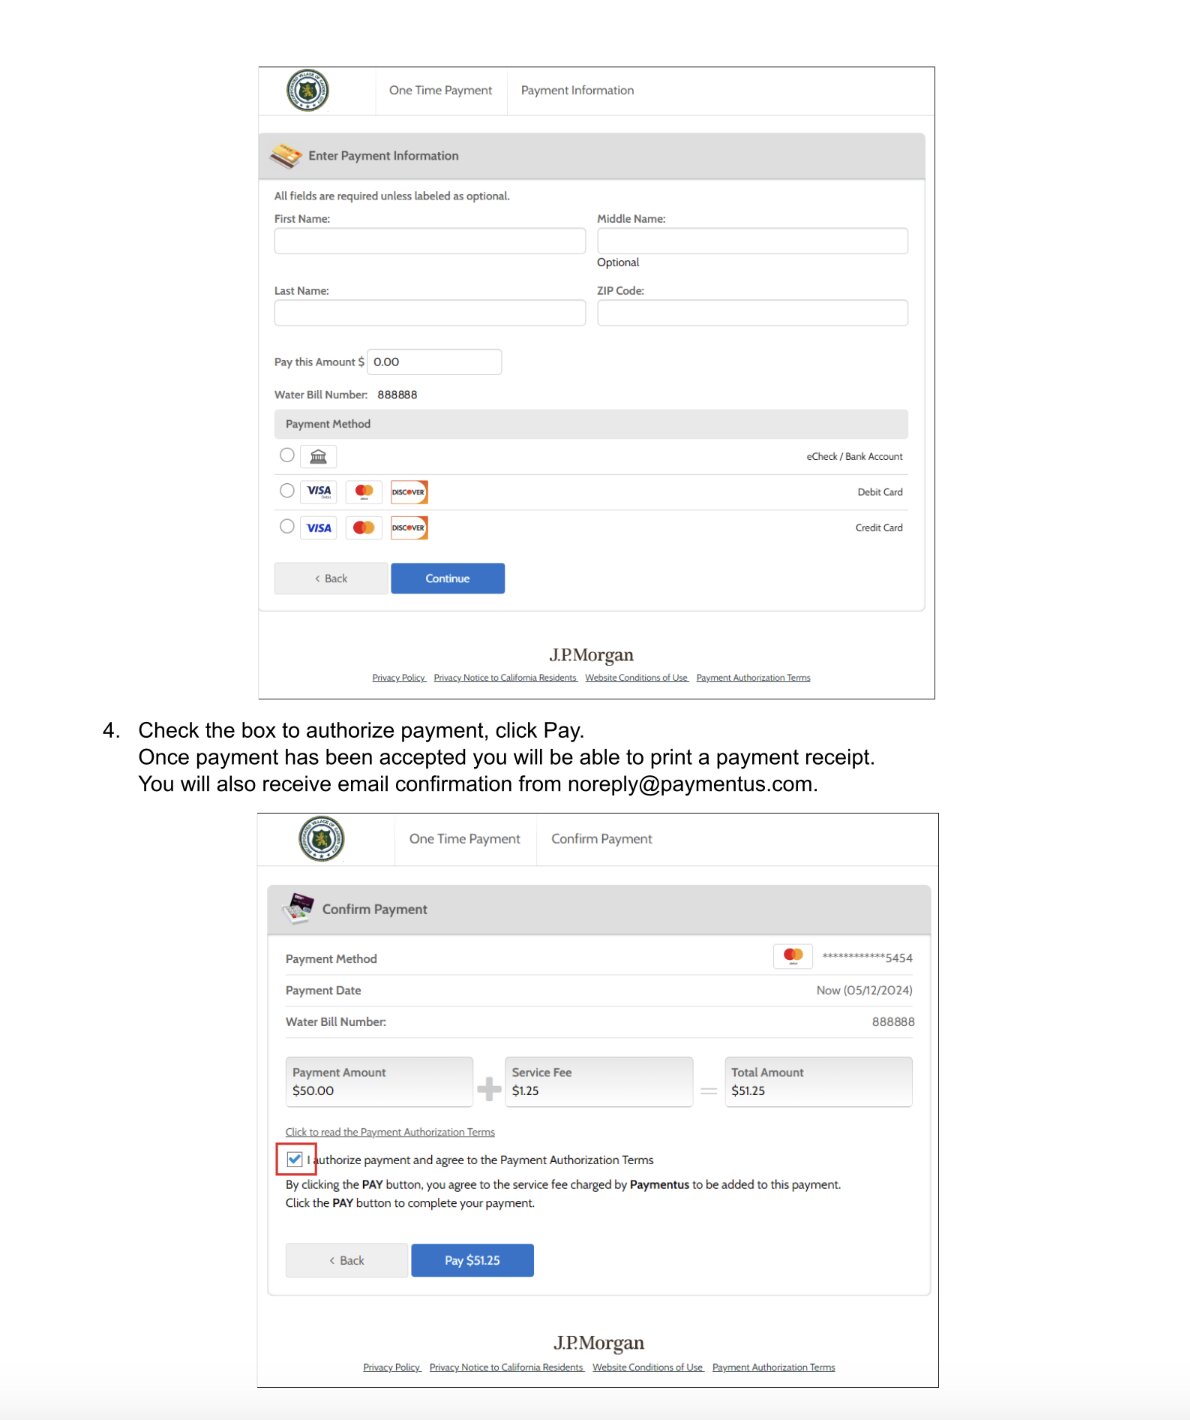
Task: Choose the Credit Card payment option
Action: pyautogui.click(x=287, y=527)
